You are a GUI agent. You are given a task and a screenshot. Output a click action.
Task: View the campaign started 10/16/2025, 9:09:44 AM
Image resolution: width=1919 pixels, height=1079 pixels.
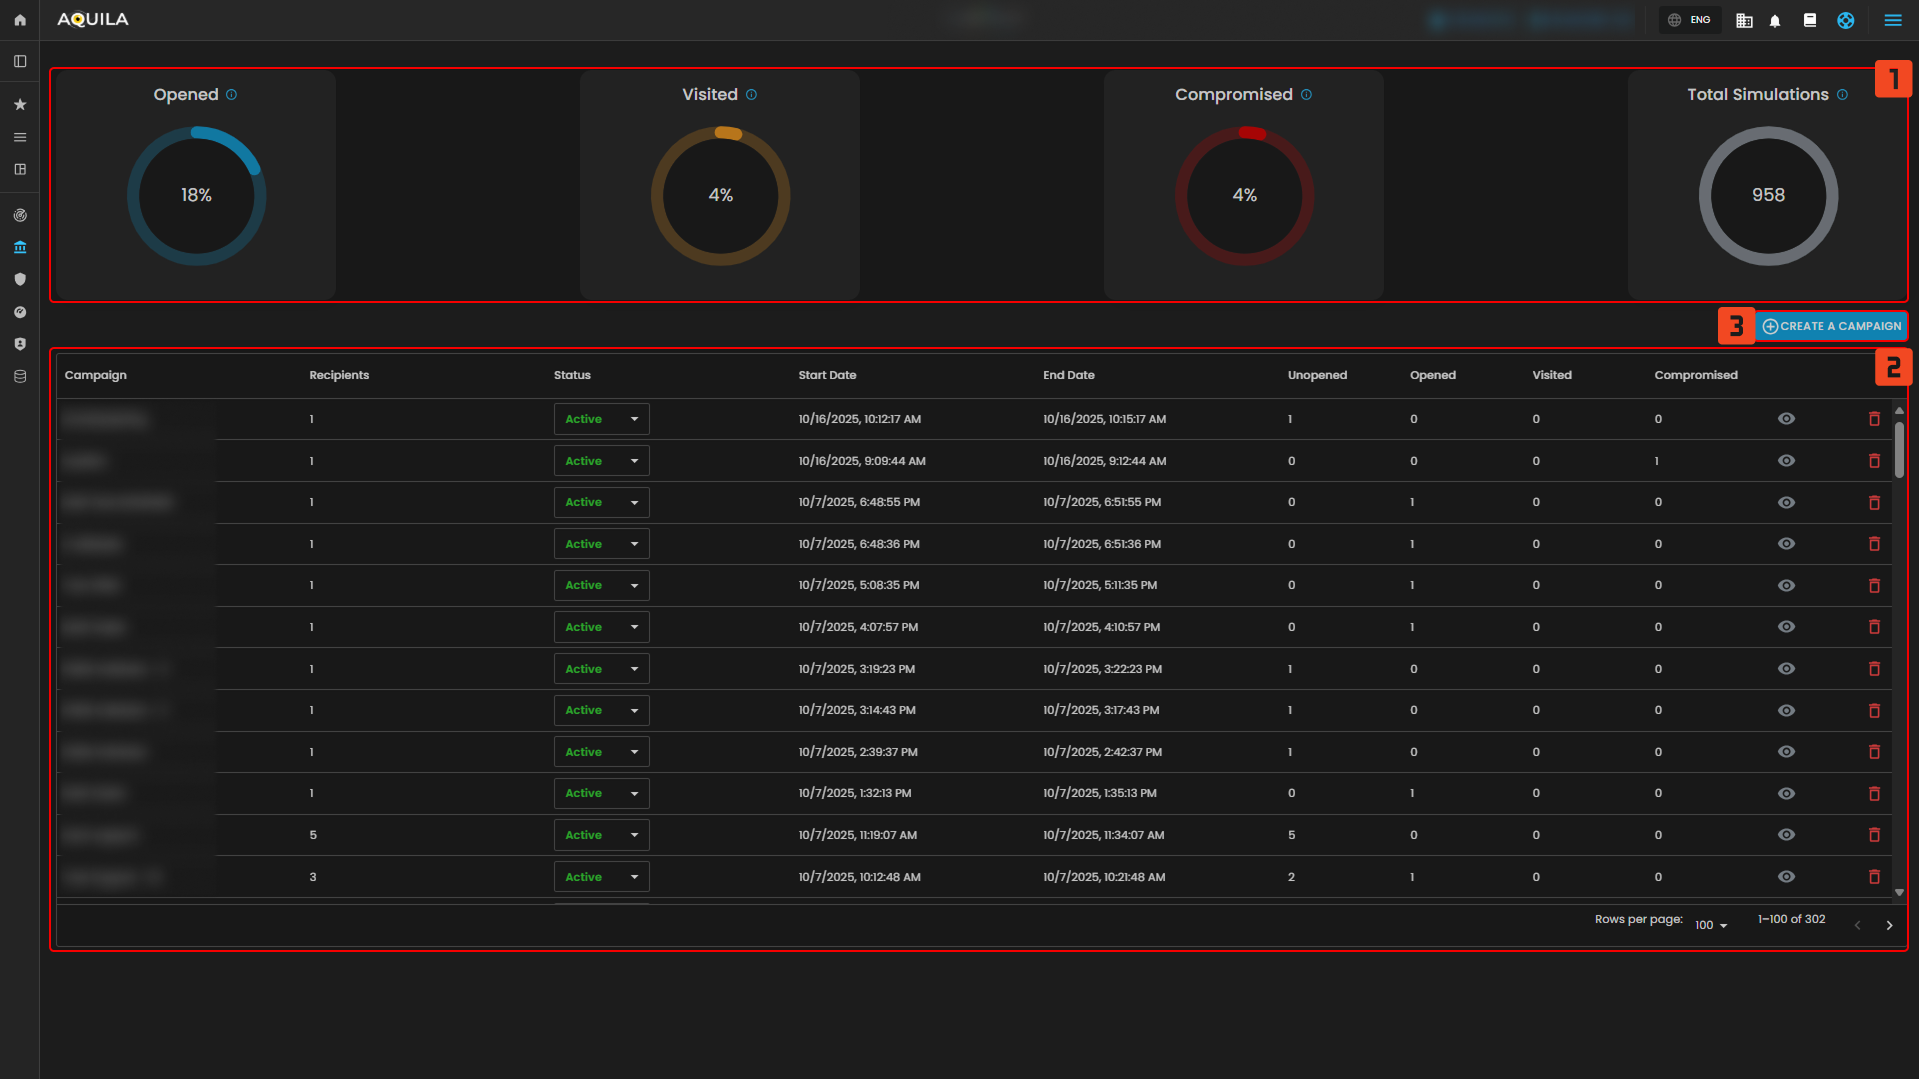coord(1786,461)
